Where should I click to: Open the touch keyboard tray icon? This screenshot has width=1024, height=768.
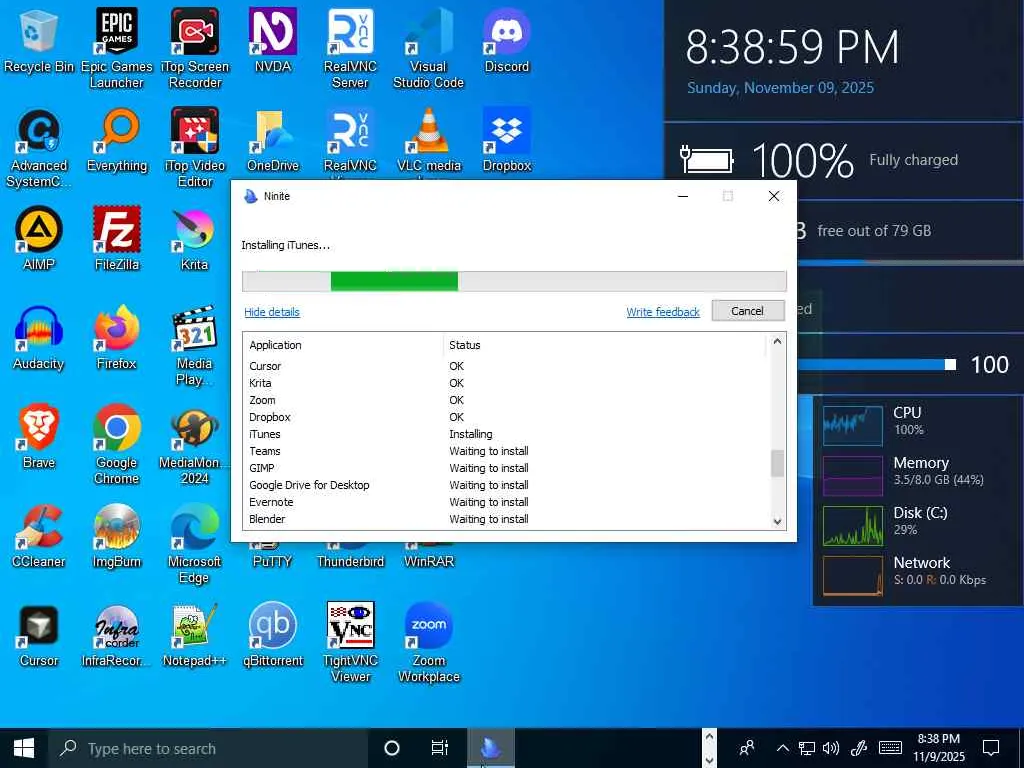coord(890,748)
